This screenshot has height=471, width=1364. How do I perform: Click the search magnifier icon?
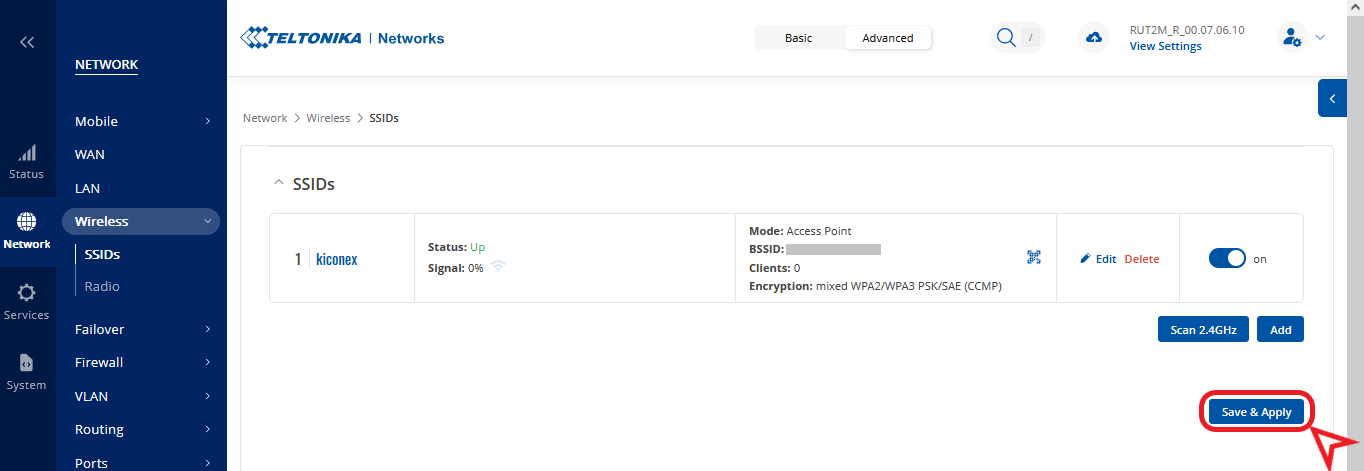1006,38
